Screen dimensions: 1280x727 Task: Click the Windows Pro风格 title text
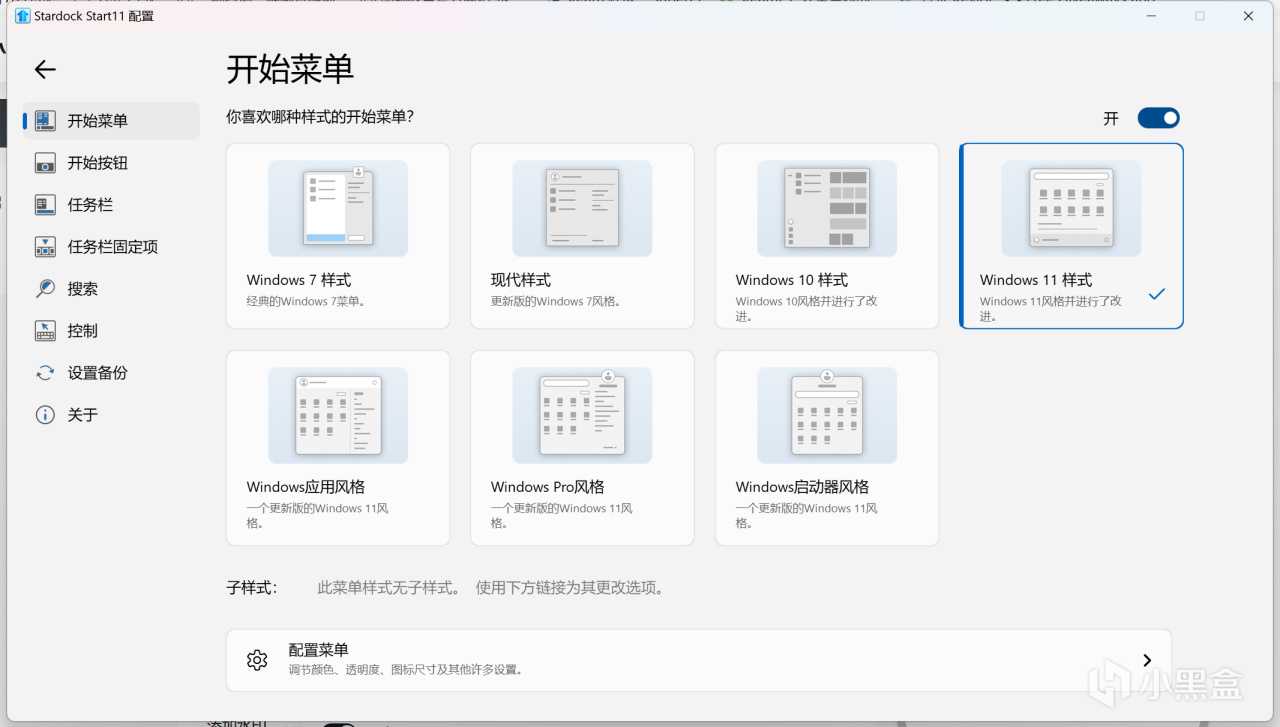pyautogui.click(x=548, y=487)
